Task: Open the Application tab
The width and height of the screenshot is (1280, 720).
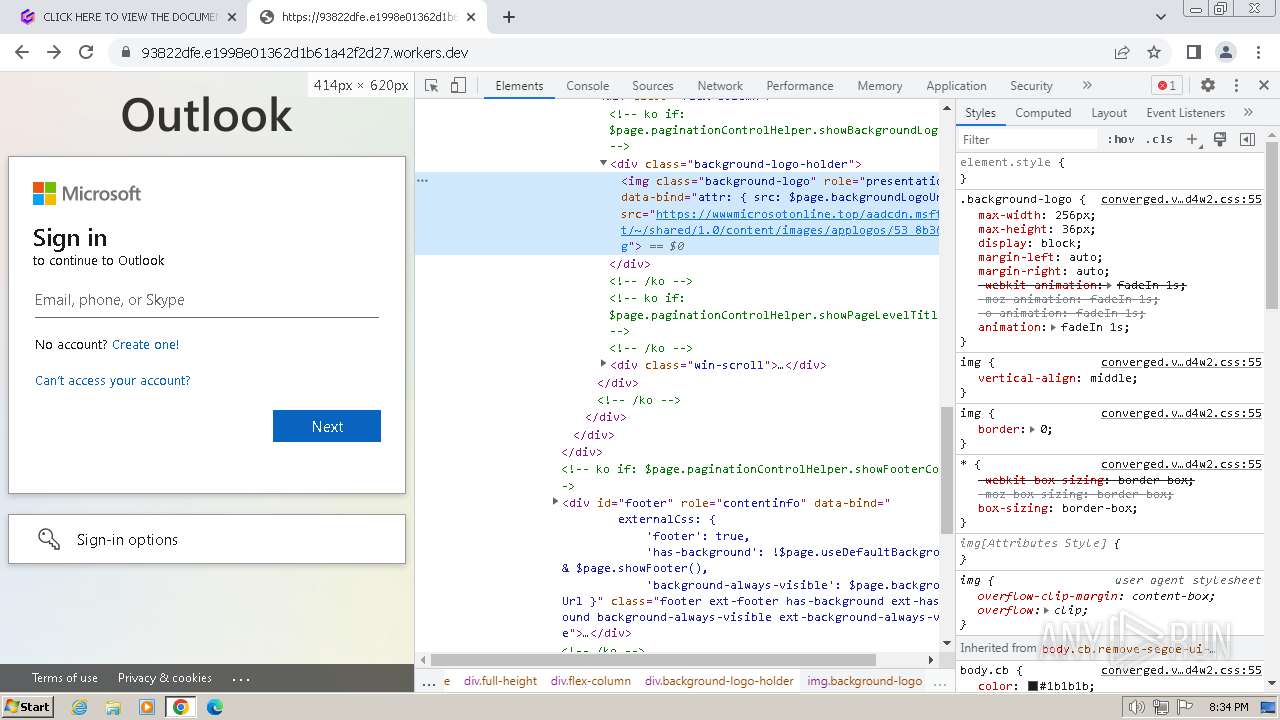Action: click(x=956, y=86)
